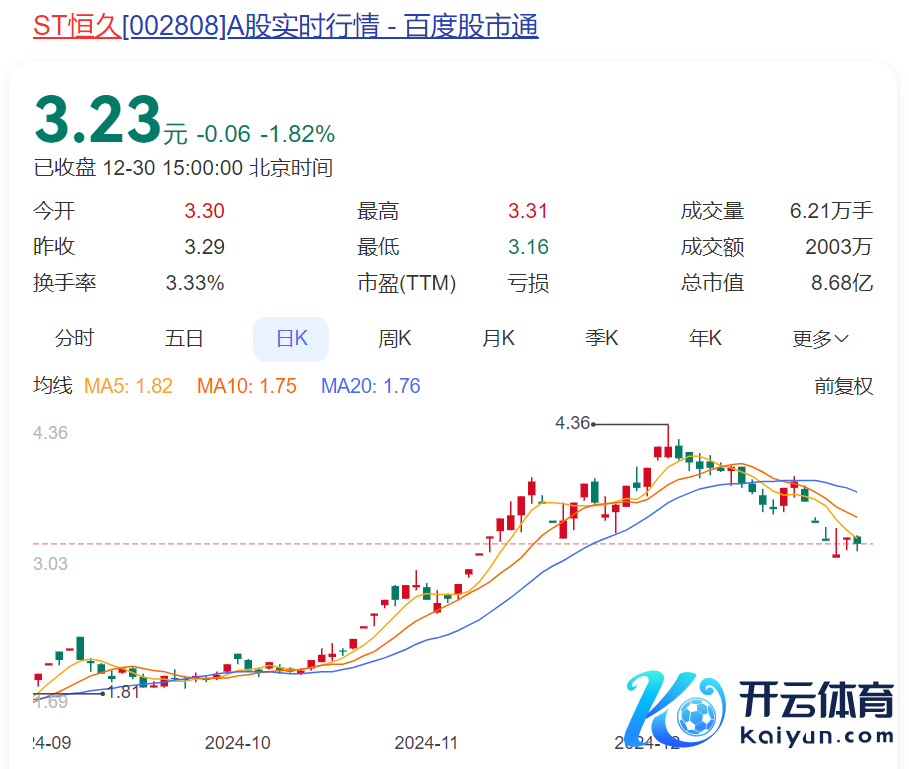
Task: Switch to the 分时 chart tab
Action: 74,339
